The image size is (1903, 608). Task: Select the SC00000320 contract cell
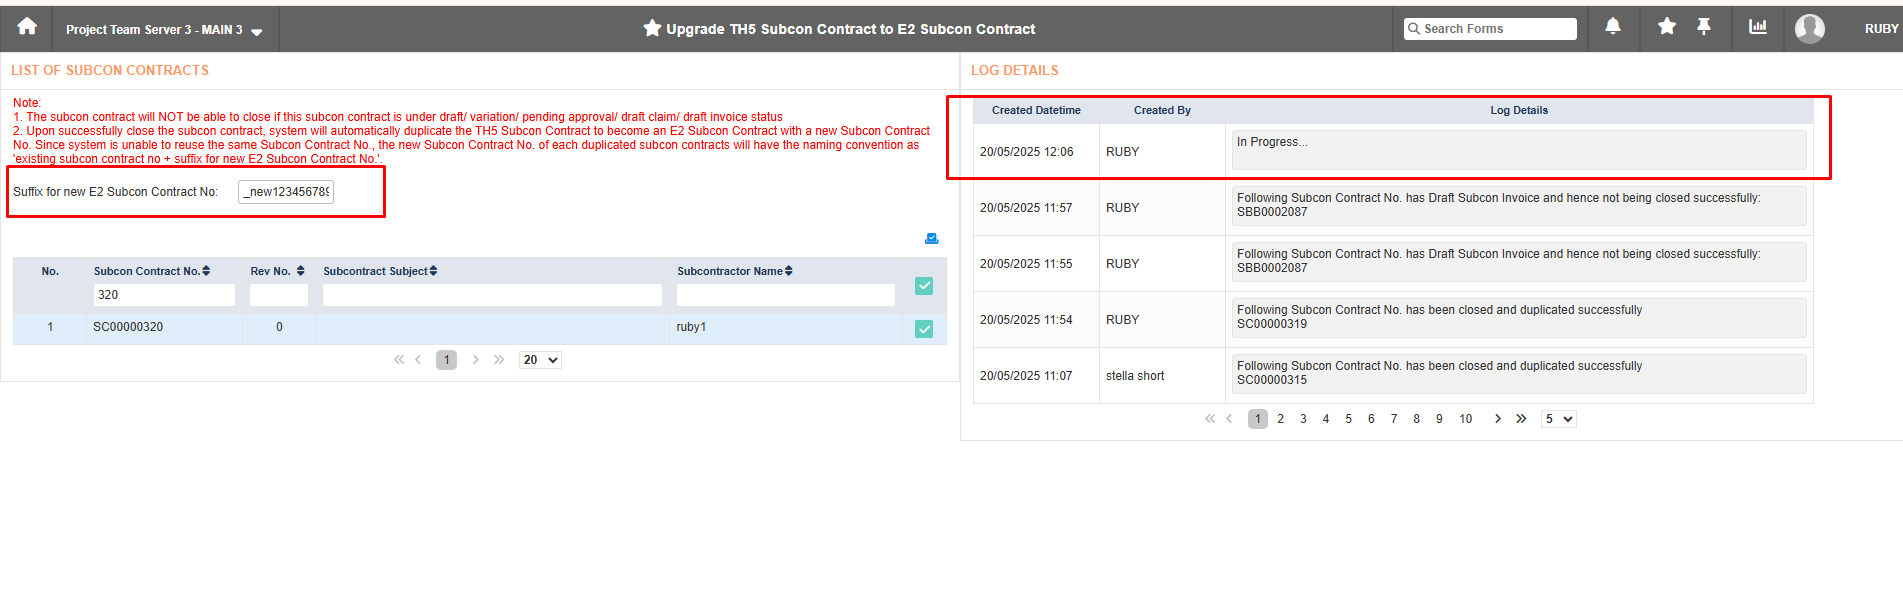(128, 327)
